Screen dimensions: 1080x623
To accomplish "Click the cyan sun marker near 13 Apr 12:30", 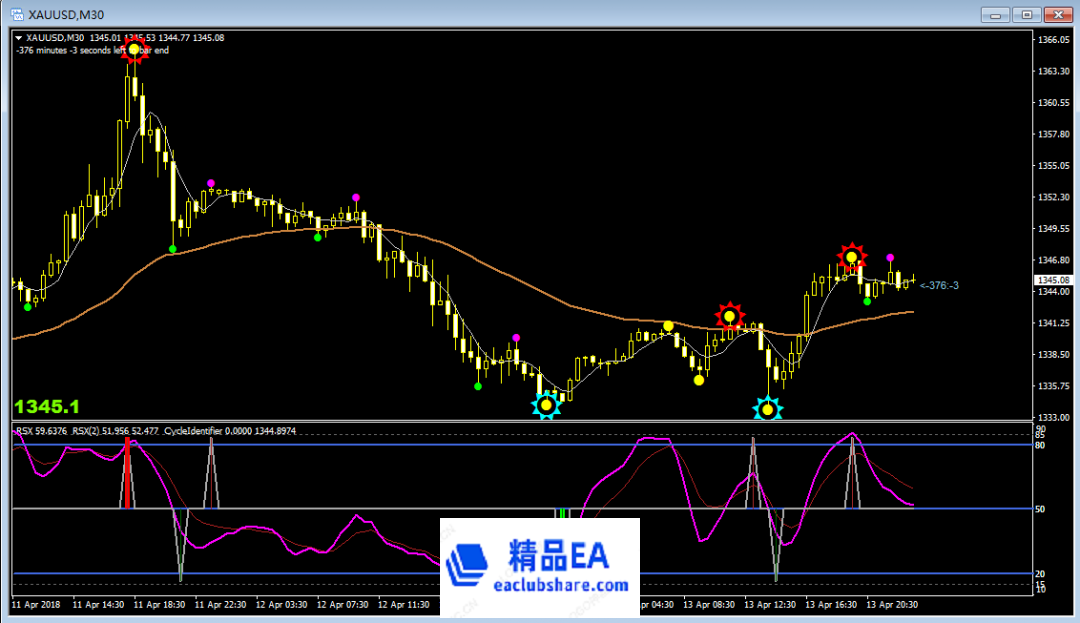I will coord(767,408).
